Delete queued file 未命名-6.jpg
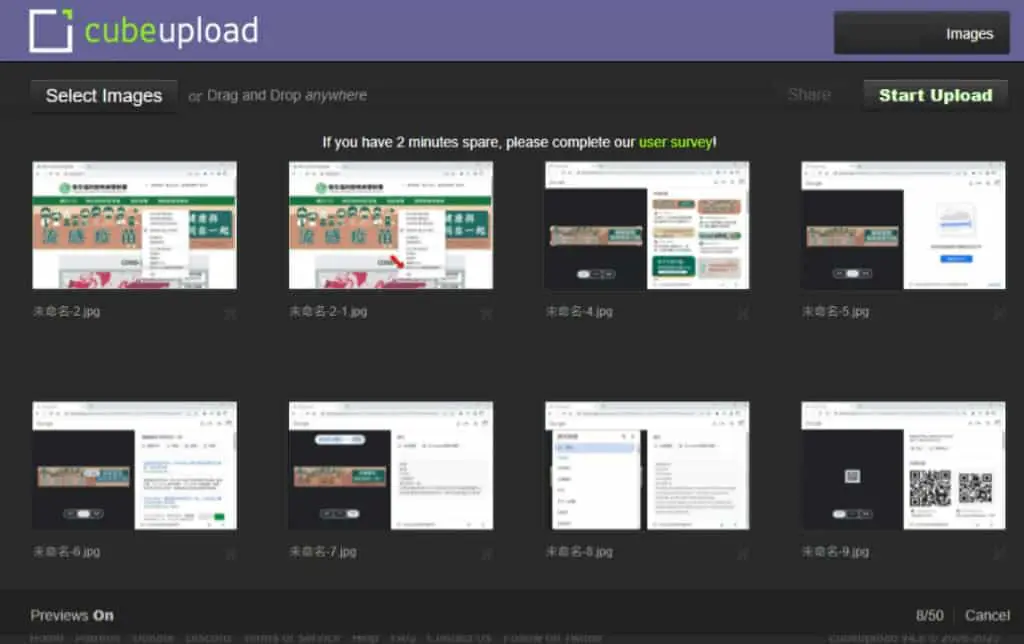The width and height of the screenshot is (1024, 644). [x=230, y=554]
